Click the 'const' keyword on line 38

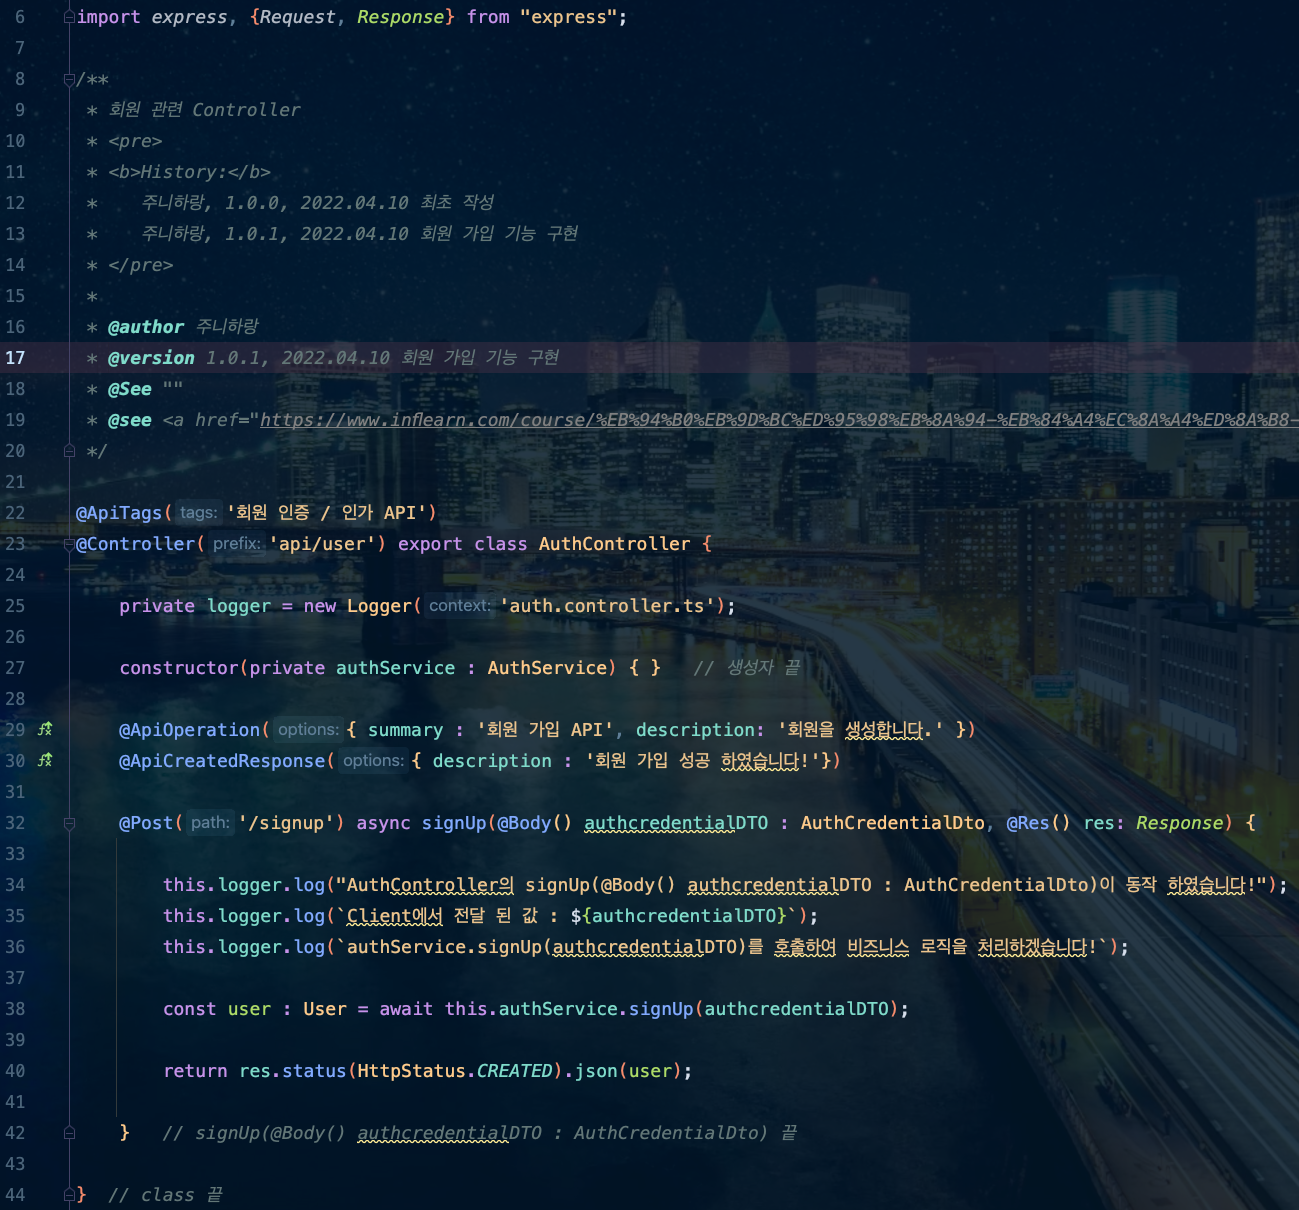[190, 1009]
